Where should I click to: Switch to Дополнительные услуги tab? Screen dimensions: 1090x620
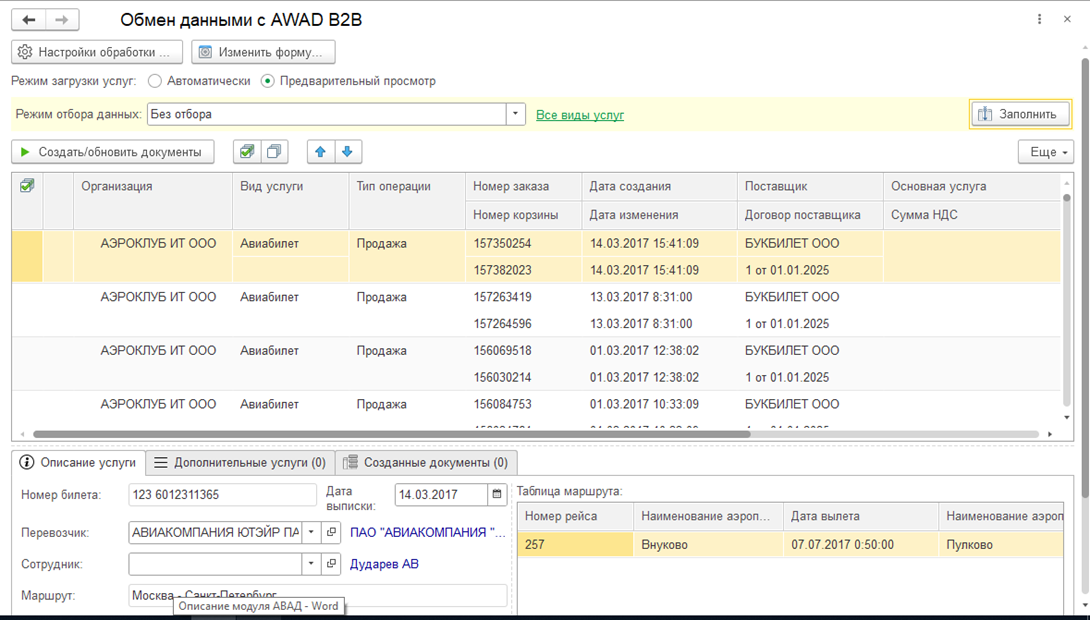(x=240, y=463)
